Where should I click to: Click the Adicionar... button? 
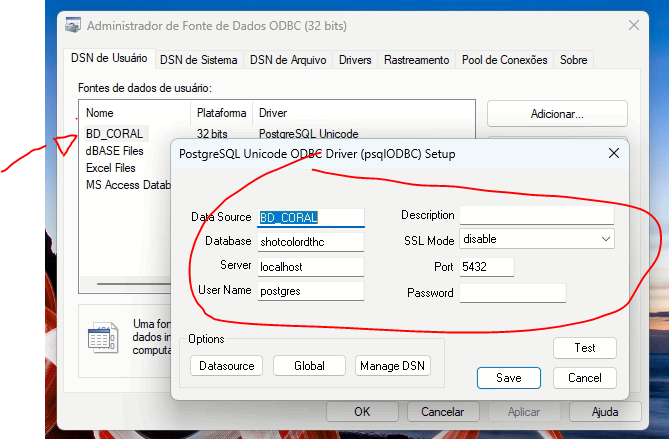[557, 114]
